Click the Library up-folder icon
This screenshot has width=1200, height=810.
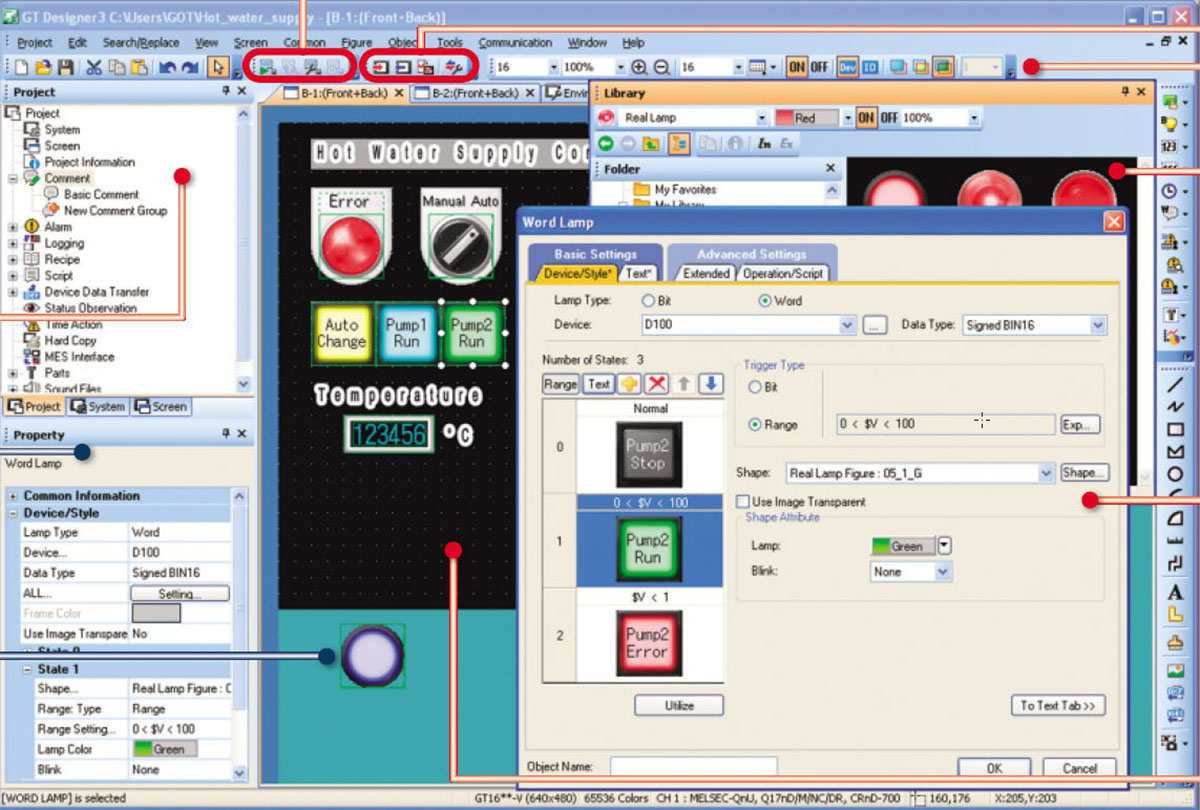(x=651, y=143)
